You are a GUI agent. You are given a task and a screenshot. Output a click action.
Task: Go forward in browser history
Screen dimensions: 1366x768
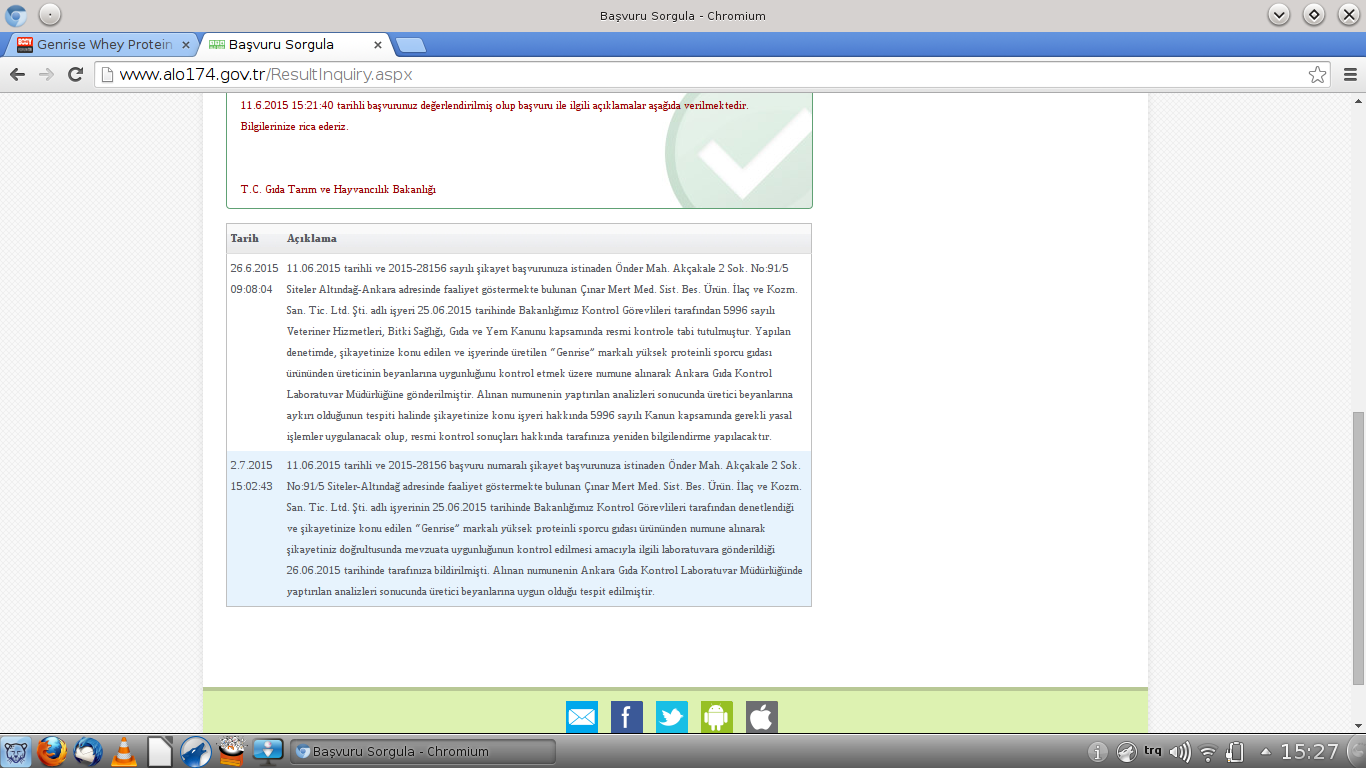tap(46, 75)
